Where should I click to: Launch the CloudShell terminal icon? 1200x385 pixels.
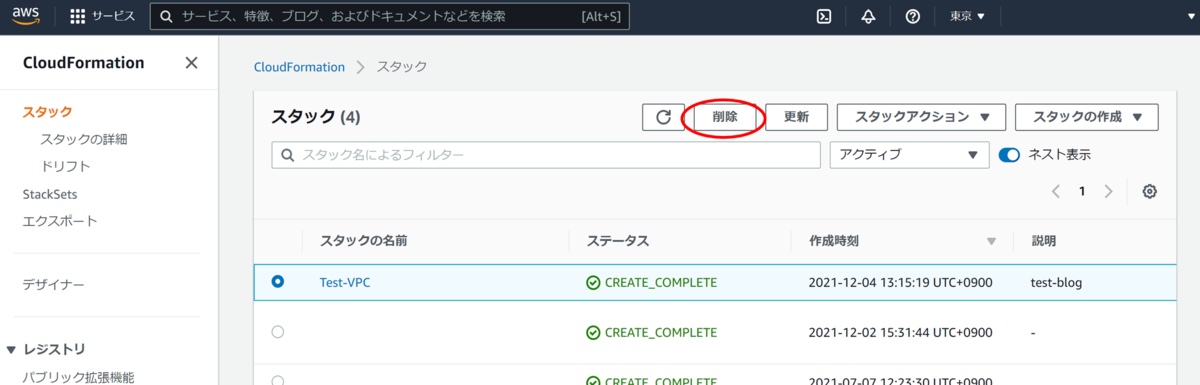[x=824, y=16]
